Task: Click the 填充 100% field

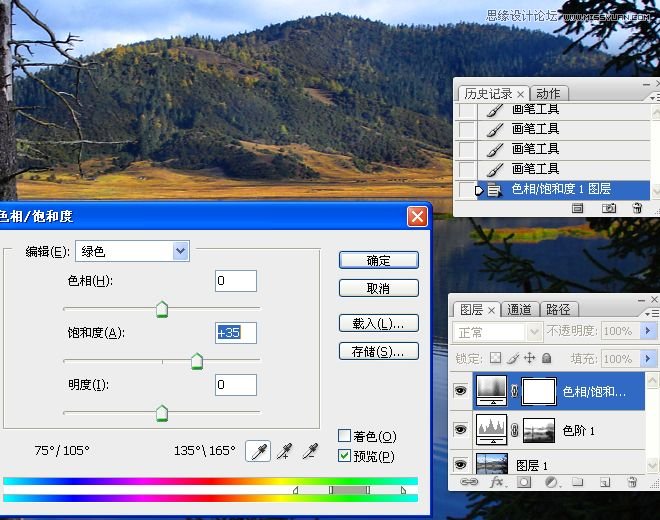Action: (621, 359)
